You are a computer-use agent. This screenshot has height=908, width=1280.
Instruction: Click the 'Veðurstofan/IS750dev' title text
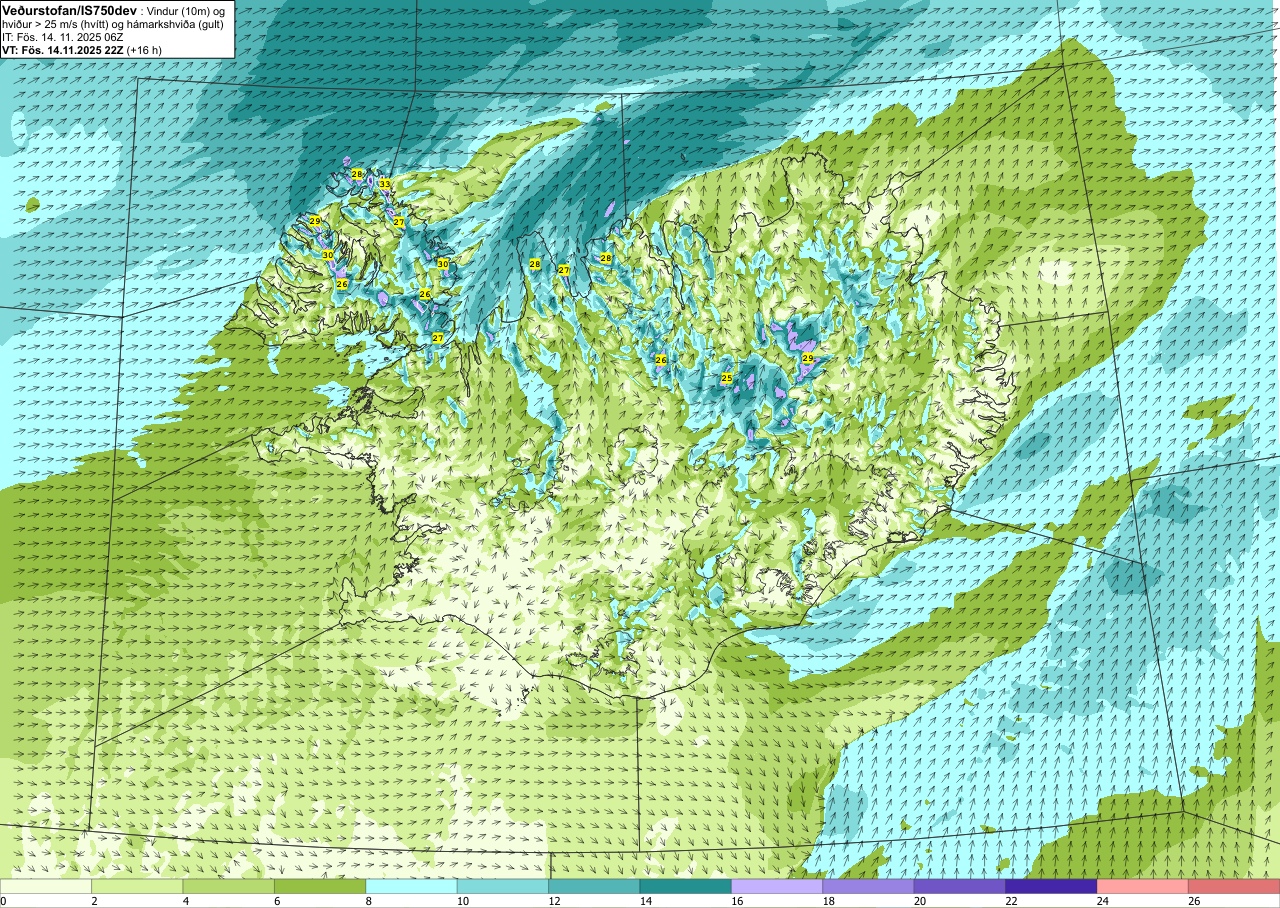click(70, 9)
